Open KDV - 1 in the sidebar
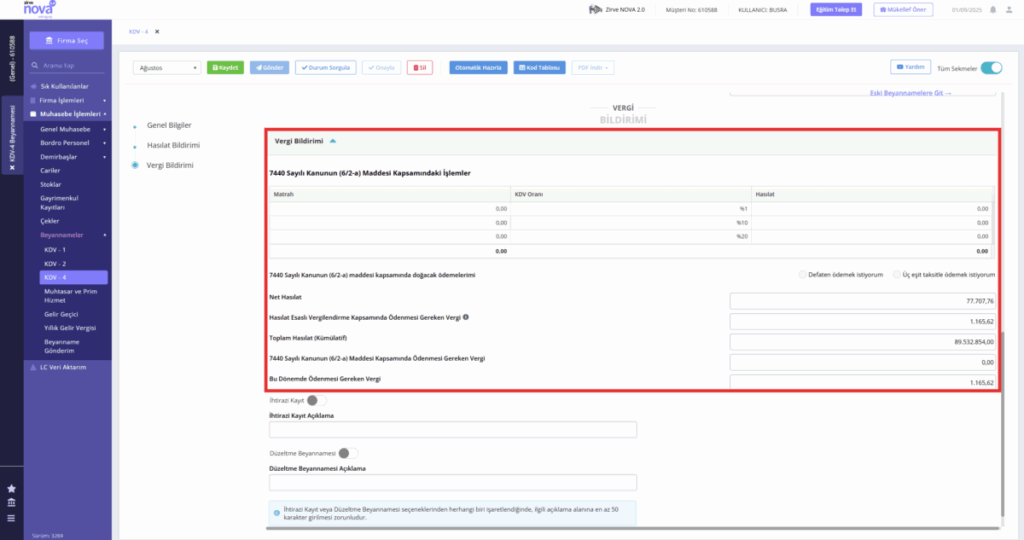This screenshot has width=1024, height=540. 55,250
